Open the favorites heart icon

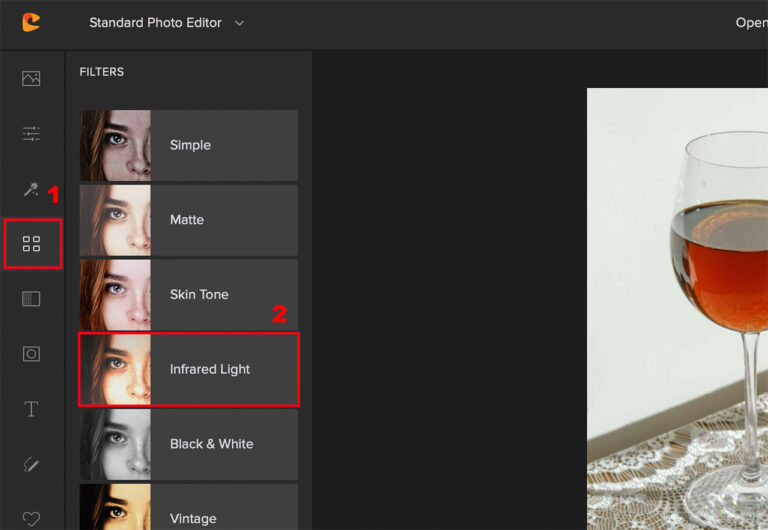point(31,518)
